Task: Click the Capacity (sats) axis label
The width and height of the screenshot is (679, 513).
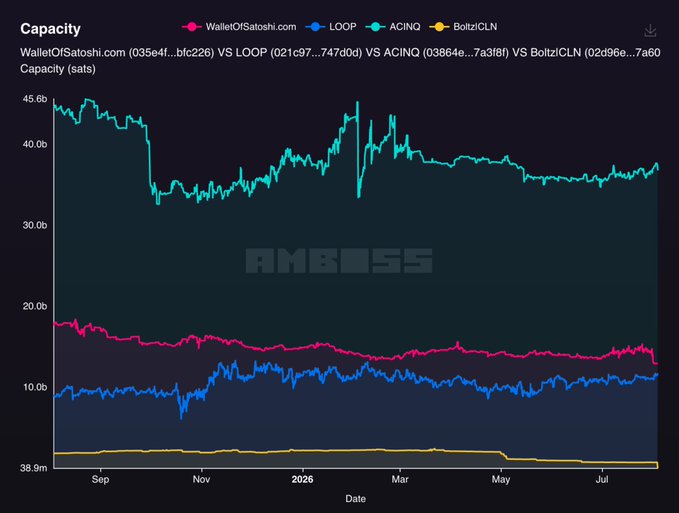Action: point(58,69)
